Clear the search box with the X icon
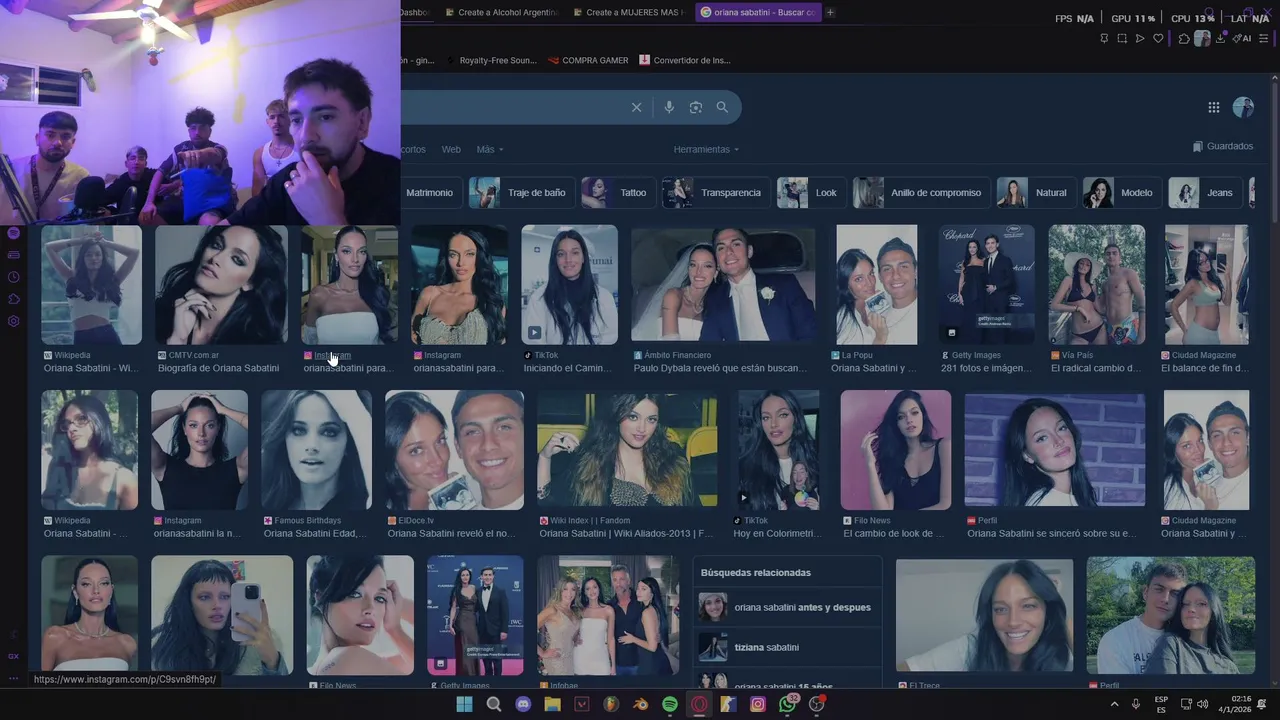The width and height of the screenshot is (1280, 720). pyautogui.click(x=636, y=107)
